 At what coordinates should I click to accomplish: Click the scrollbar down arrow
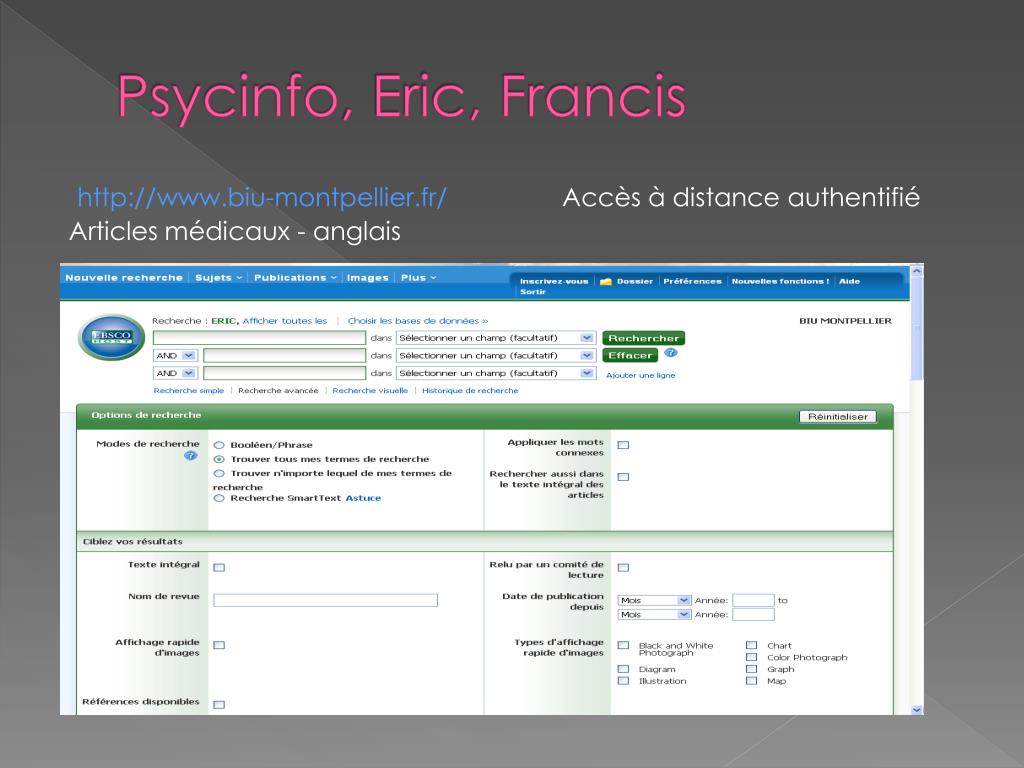pyautogui.click(x=917, y=710)
